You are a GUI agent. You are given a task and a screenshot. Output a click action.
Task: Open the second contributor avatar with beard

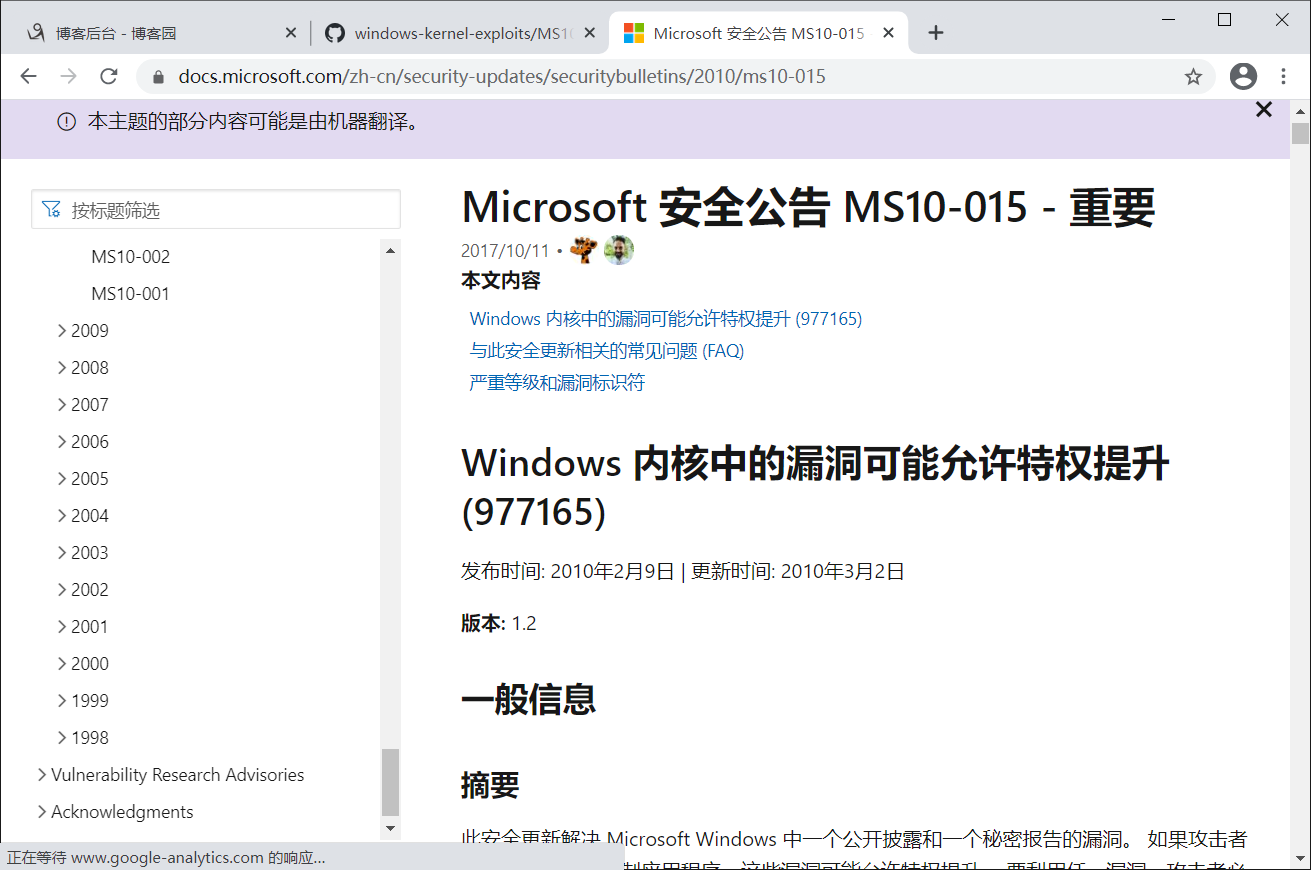click(619, 250)
